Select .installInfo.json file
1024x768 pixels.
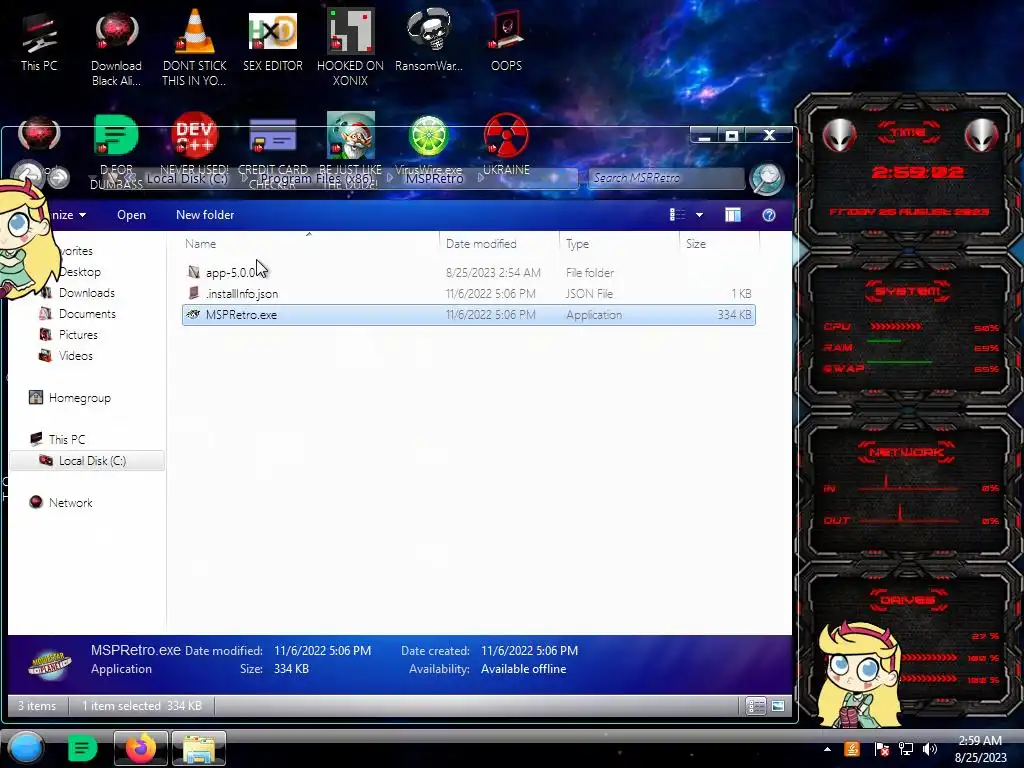point(469,293)
